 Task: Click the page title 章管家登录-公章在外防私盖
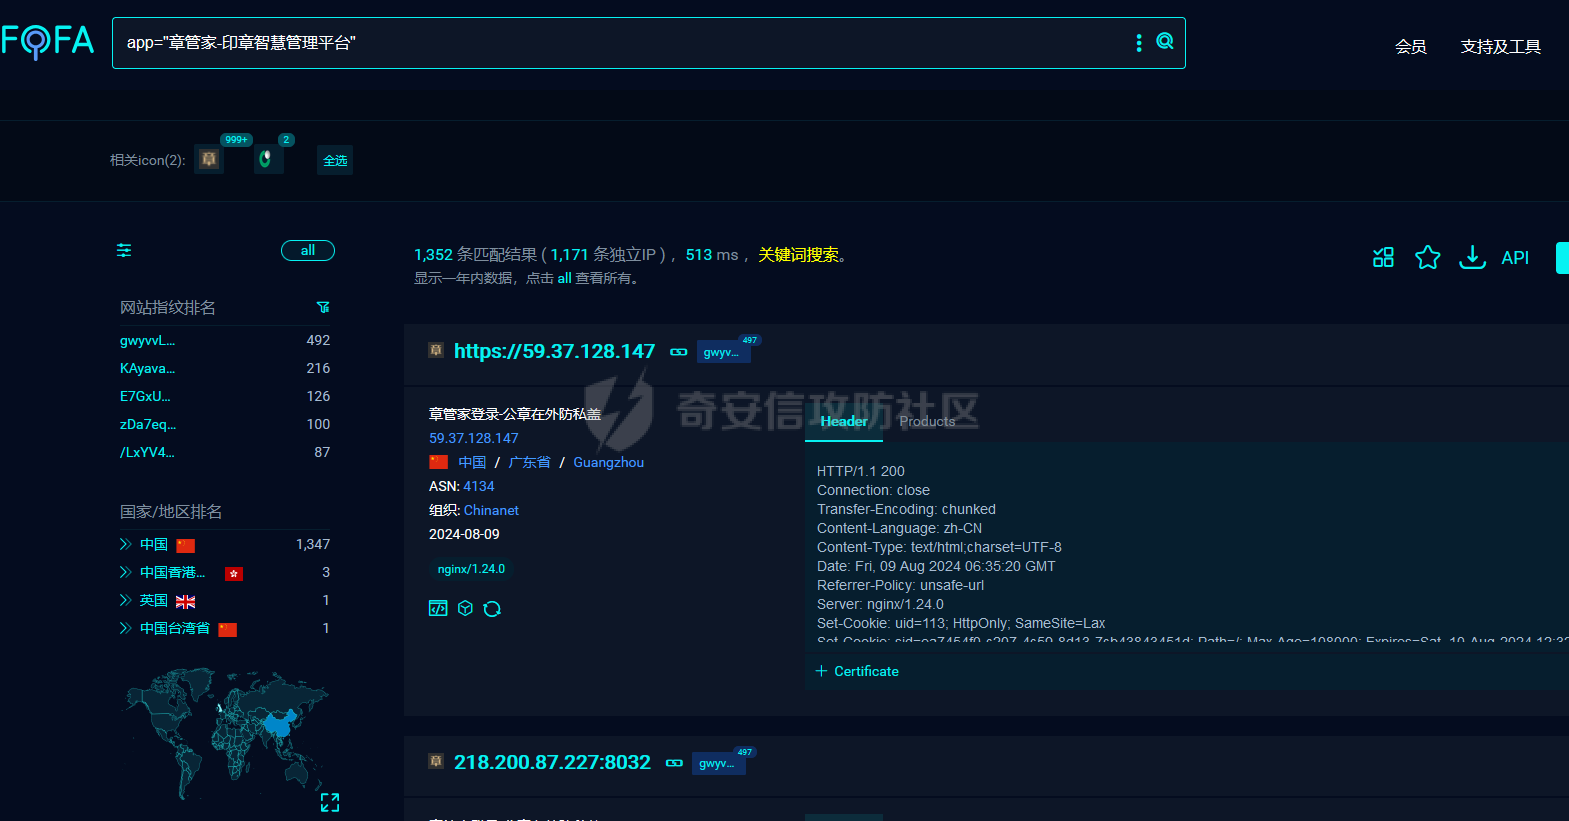[x=515, y=414]
